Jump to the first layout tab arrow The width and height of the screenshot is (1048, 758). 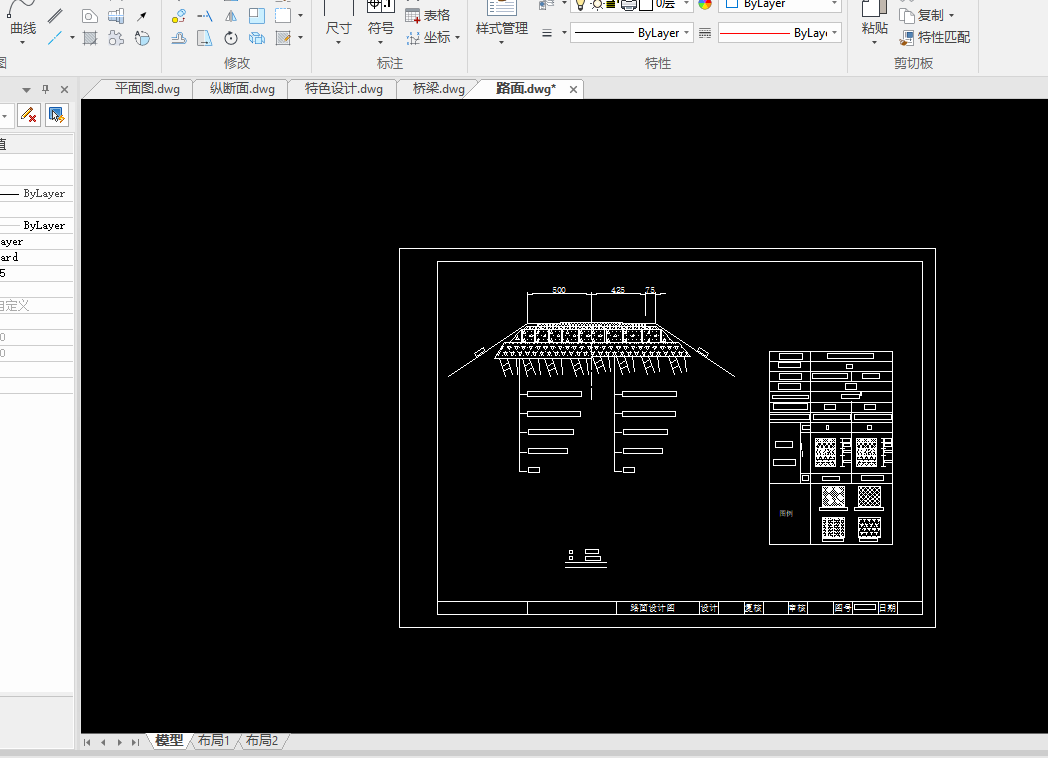(x=87, y=742)
